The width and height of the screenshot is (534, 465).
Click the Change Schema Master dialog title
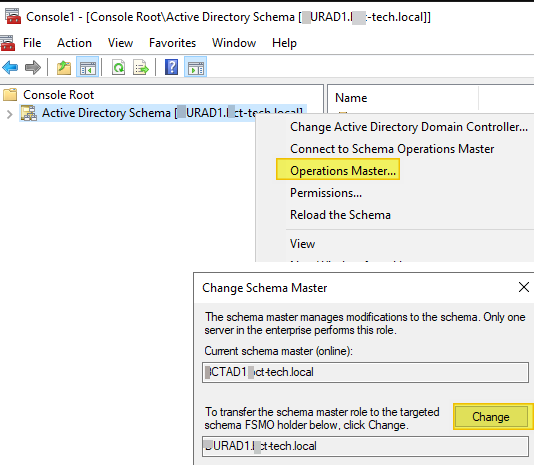point(265,288)
